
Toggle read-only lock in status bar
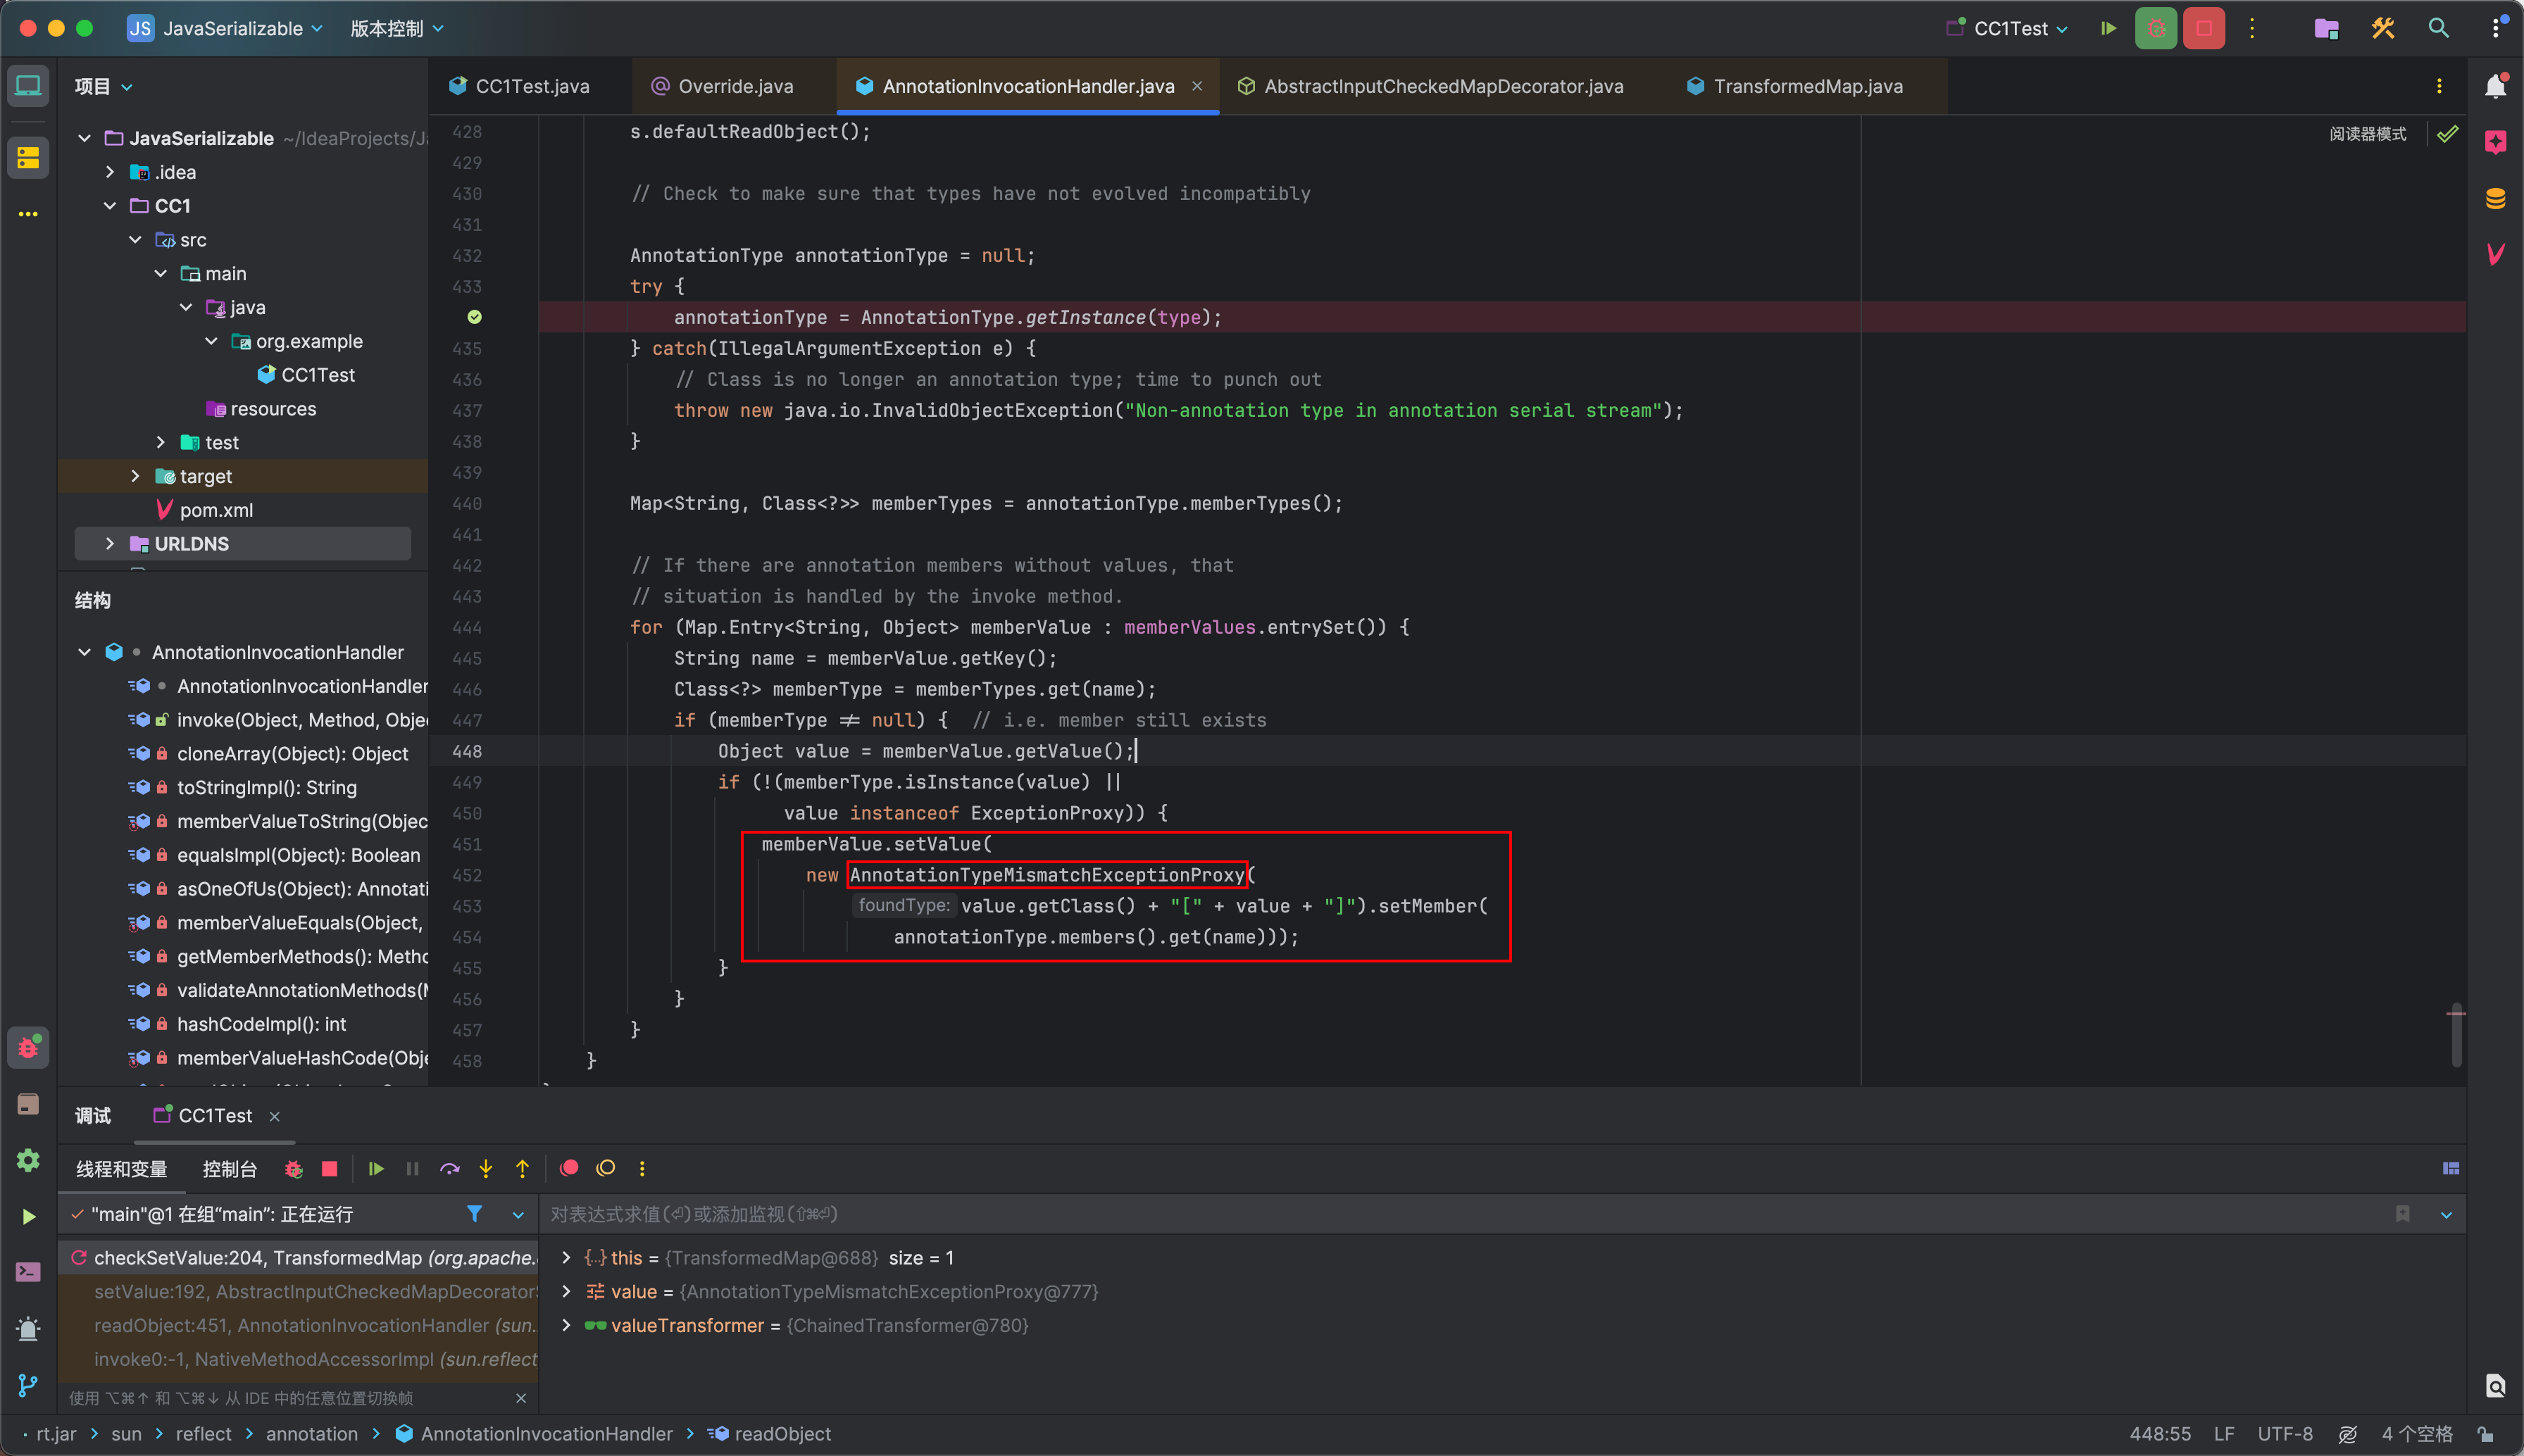(x=2485, y=1434)
